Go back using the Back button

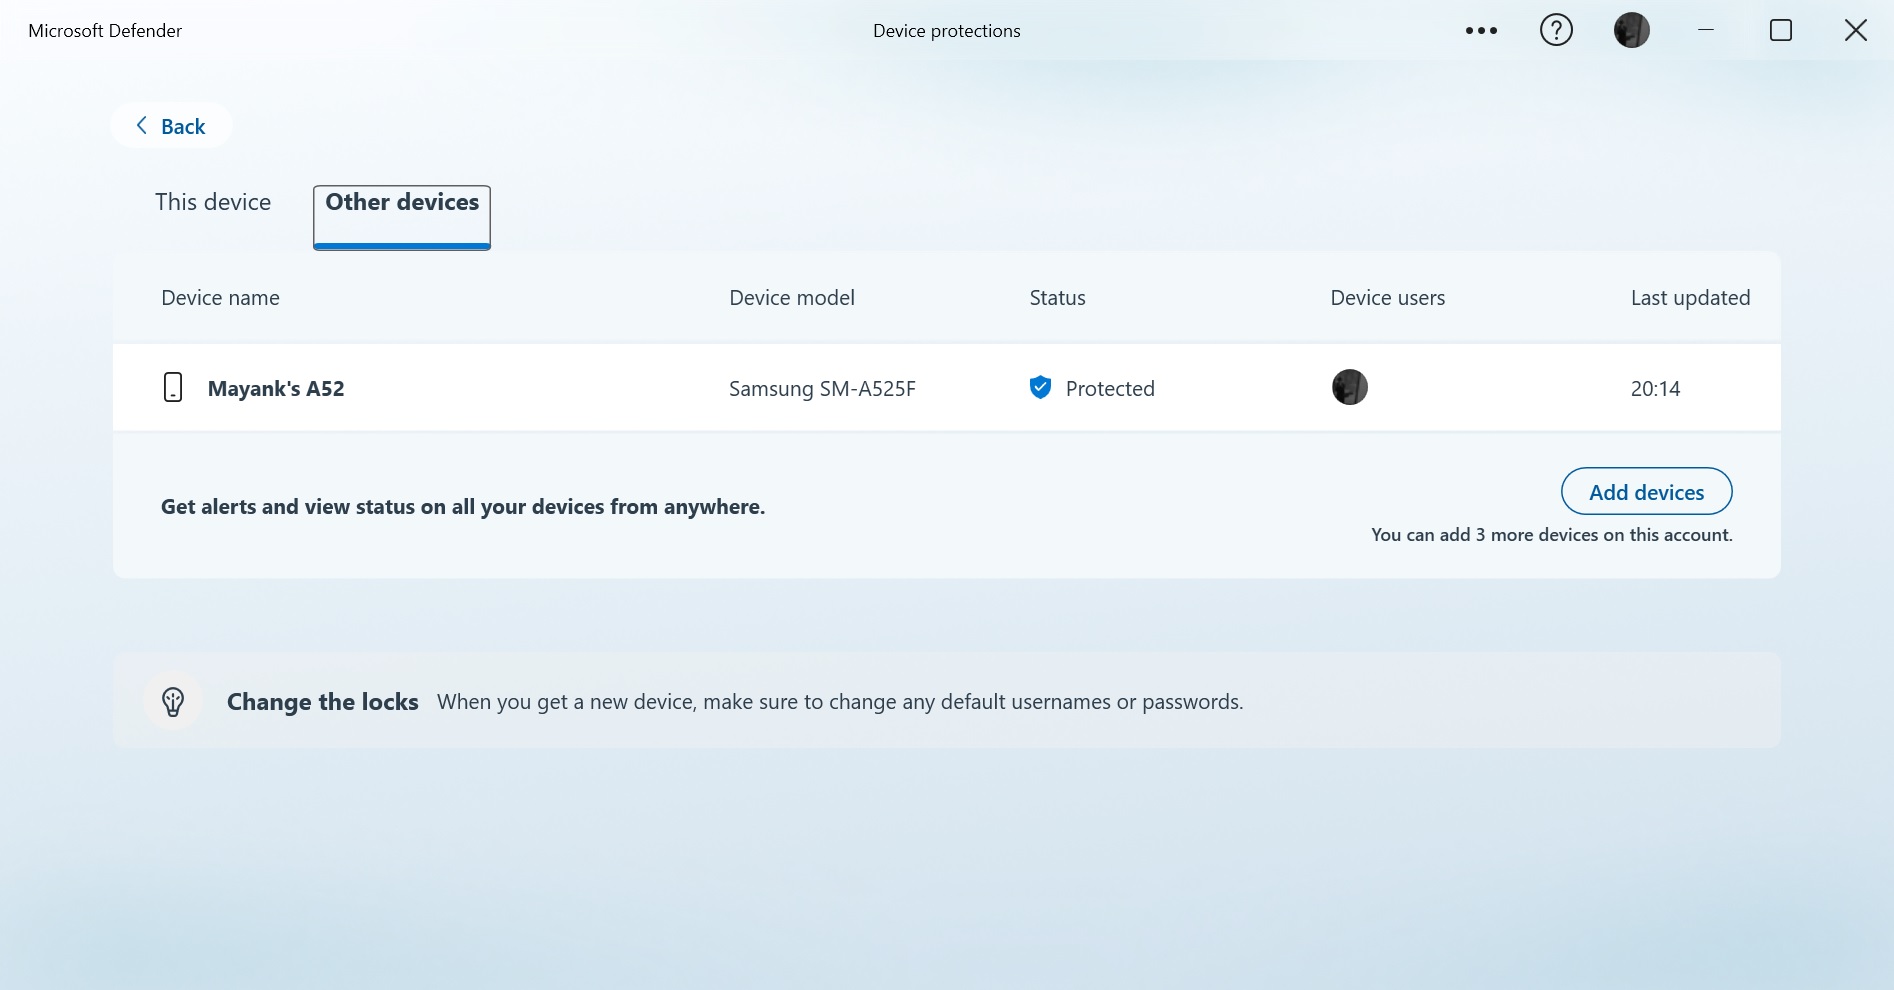[171, 126]
